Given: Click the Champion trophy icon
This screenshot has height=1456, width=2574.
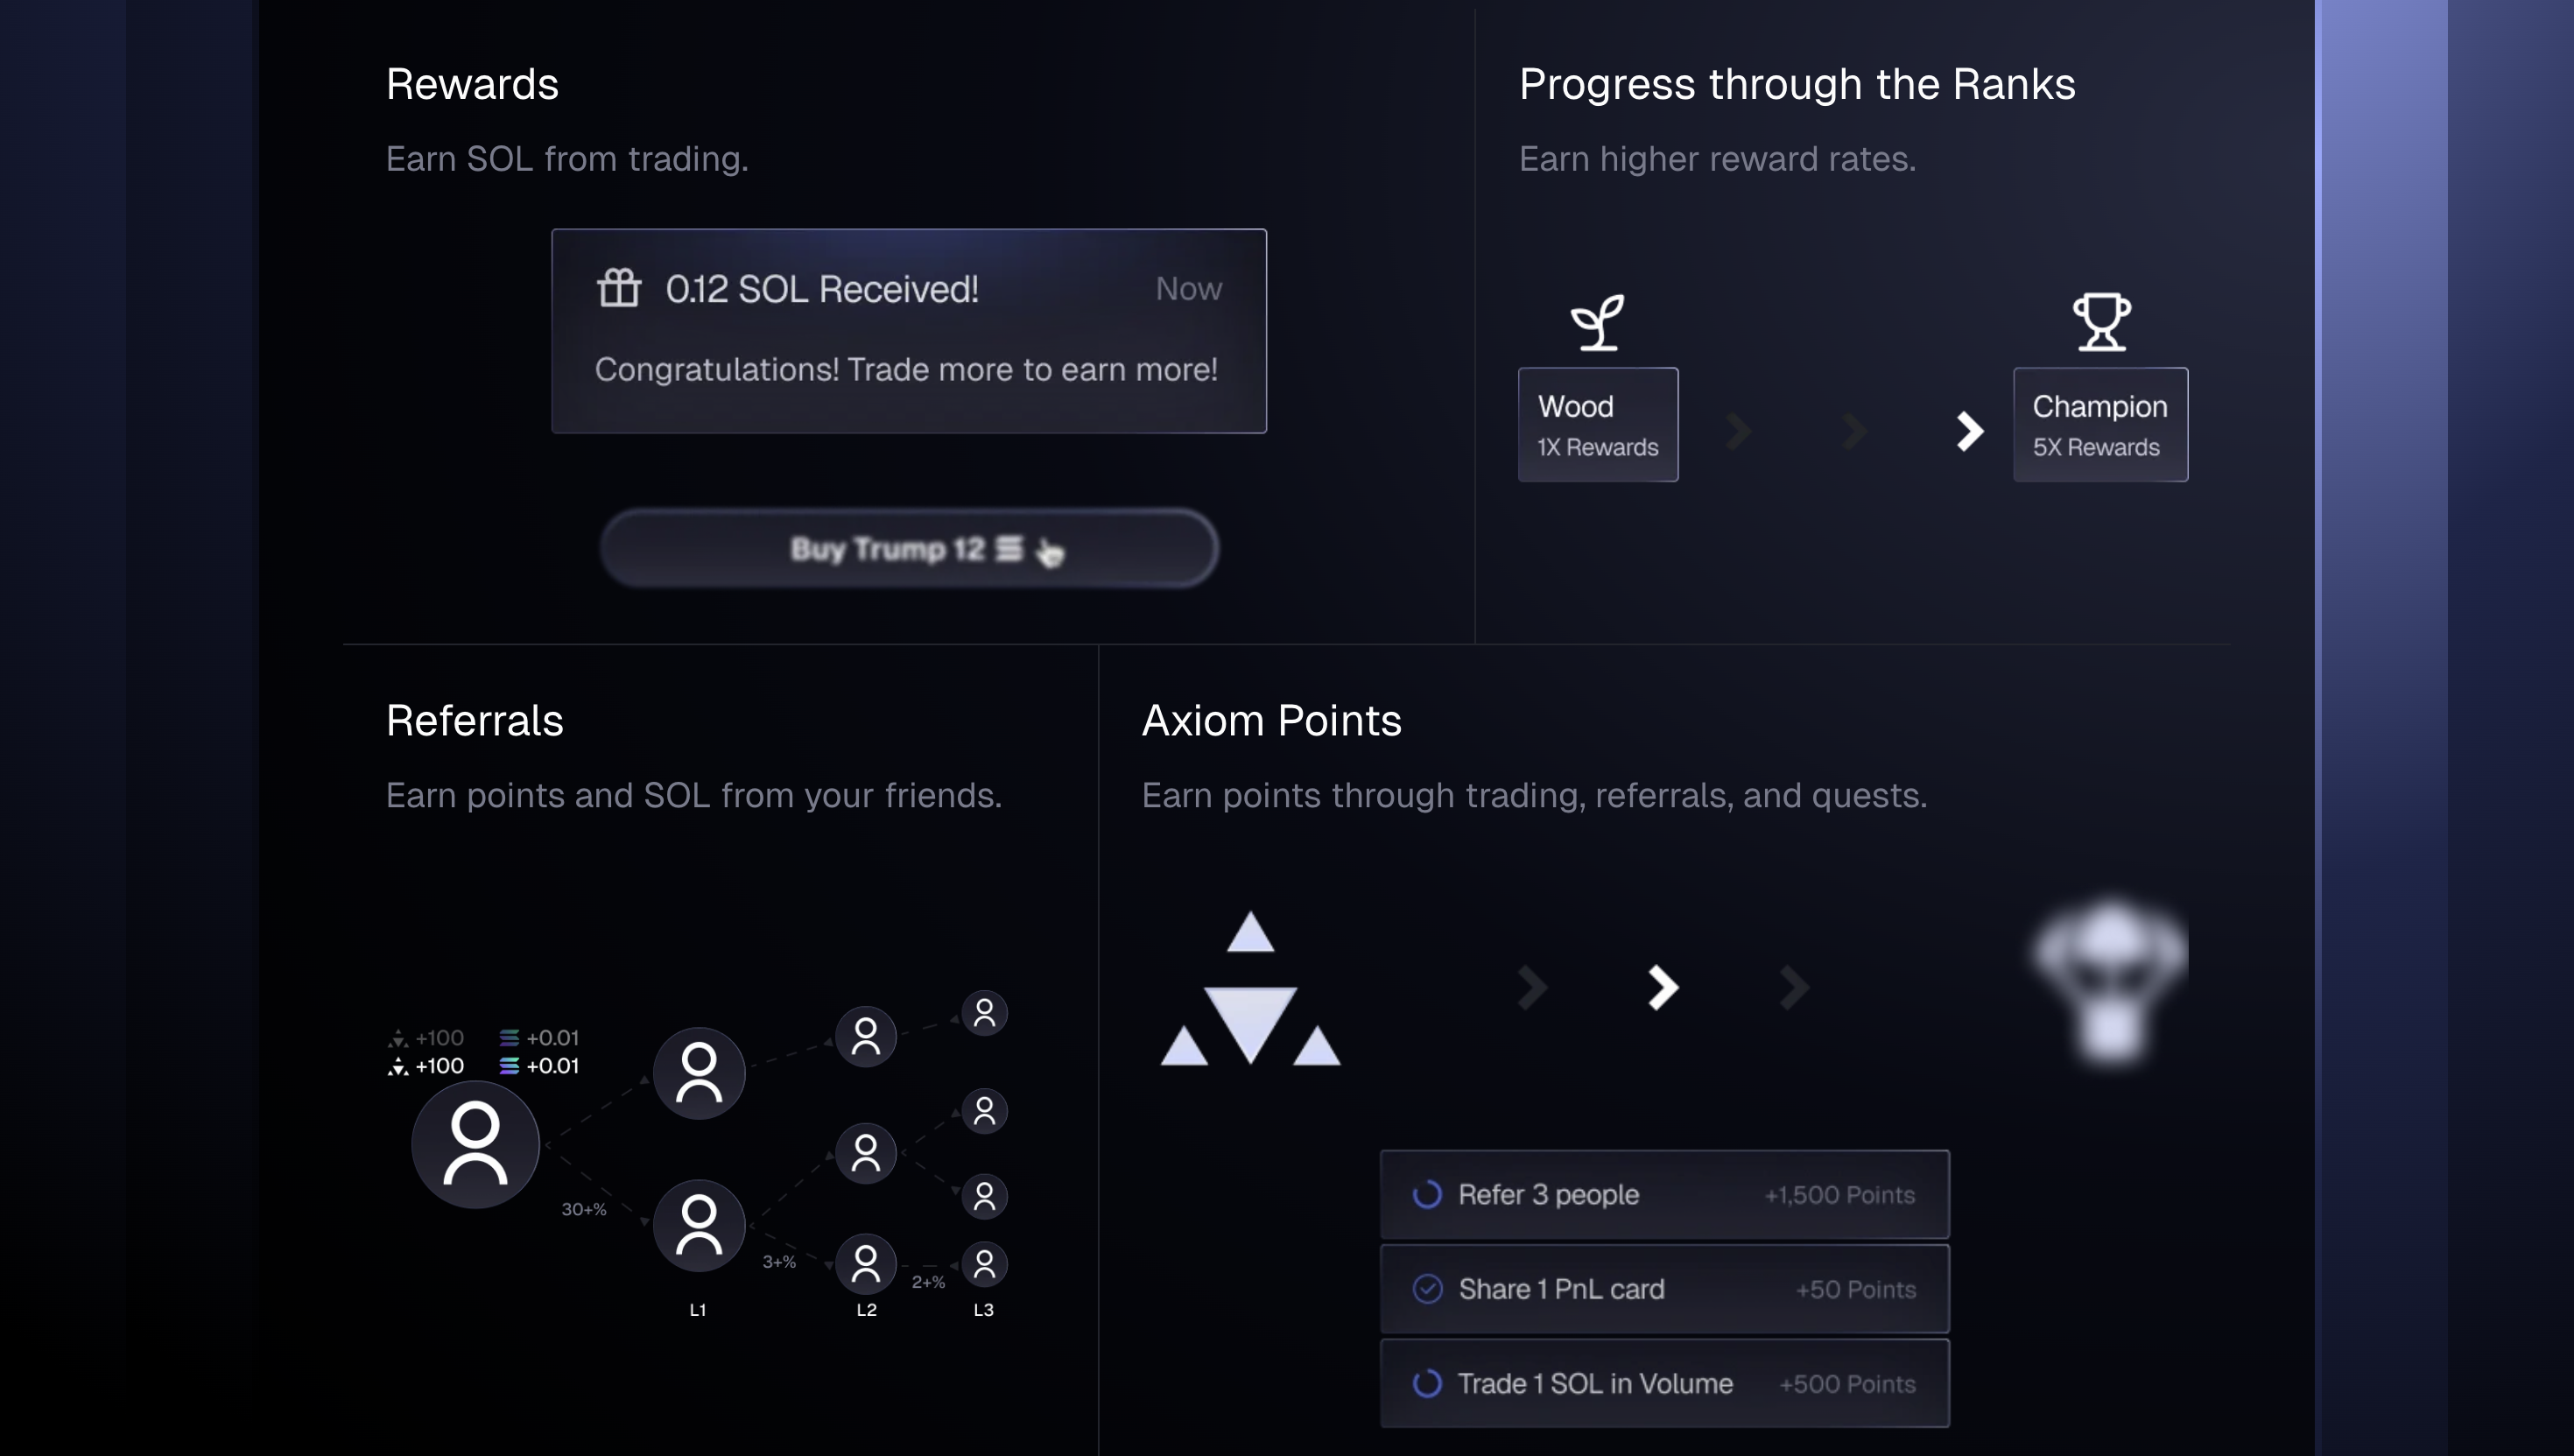Looking at the screenshot, I should [x=2101, y=321].
